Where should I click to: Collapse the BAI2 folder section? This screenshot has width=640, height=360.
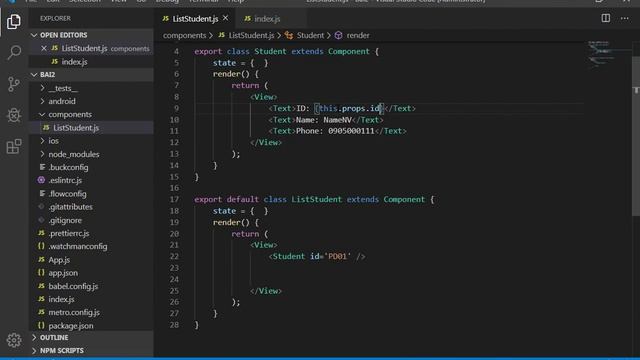(91, 75)
